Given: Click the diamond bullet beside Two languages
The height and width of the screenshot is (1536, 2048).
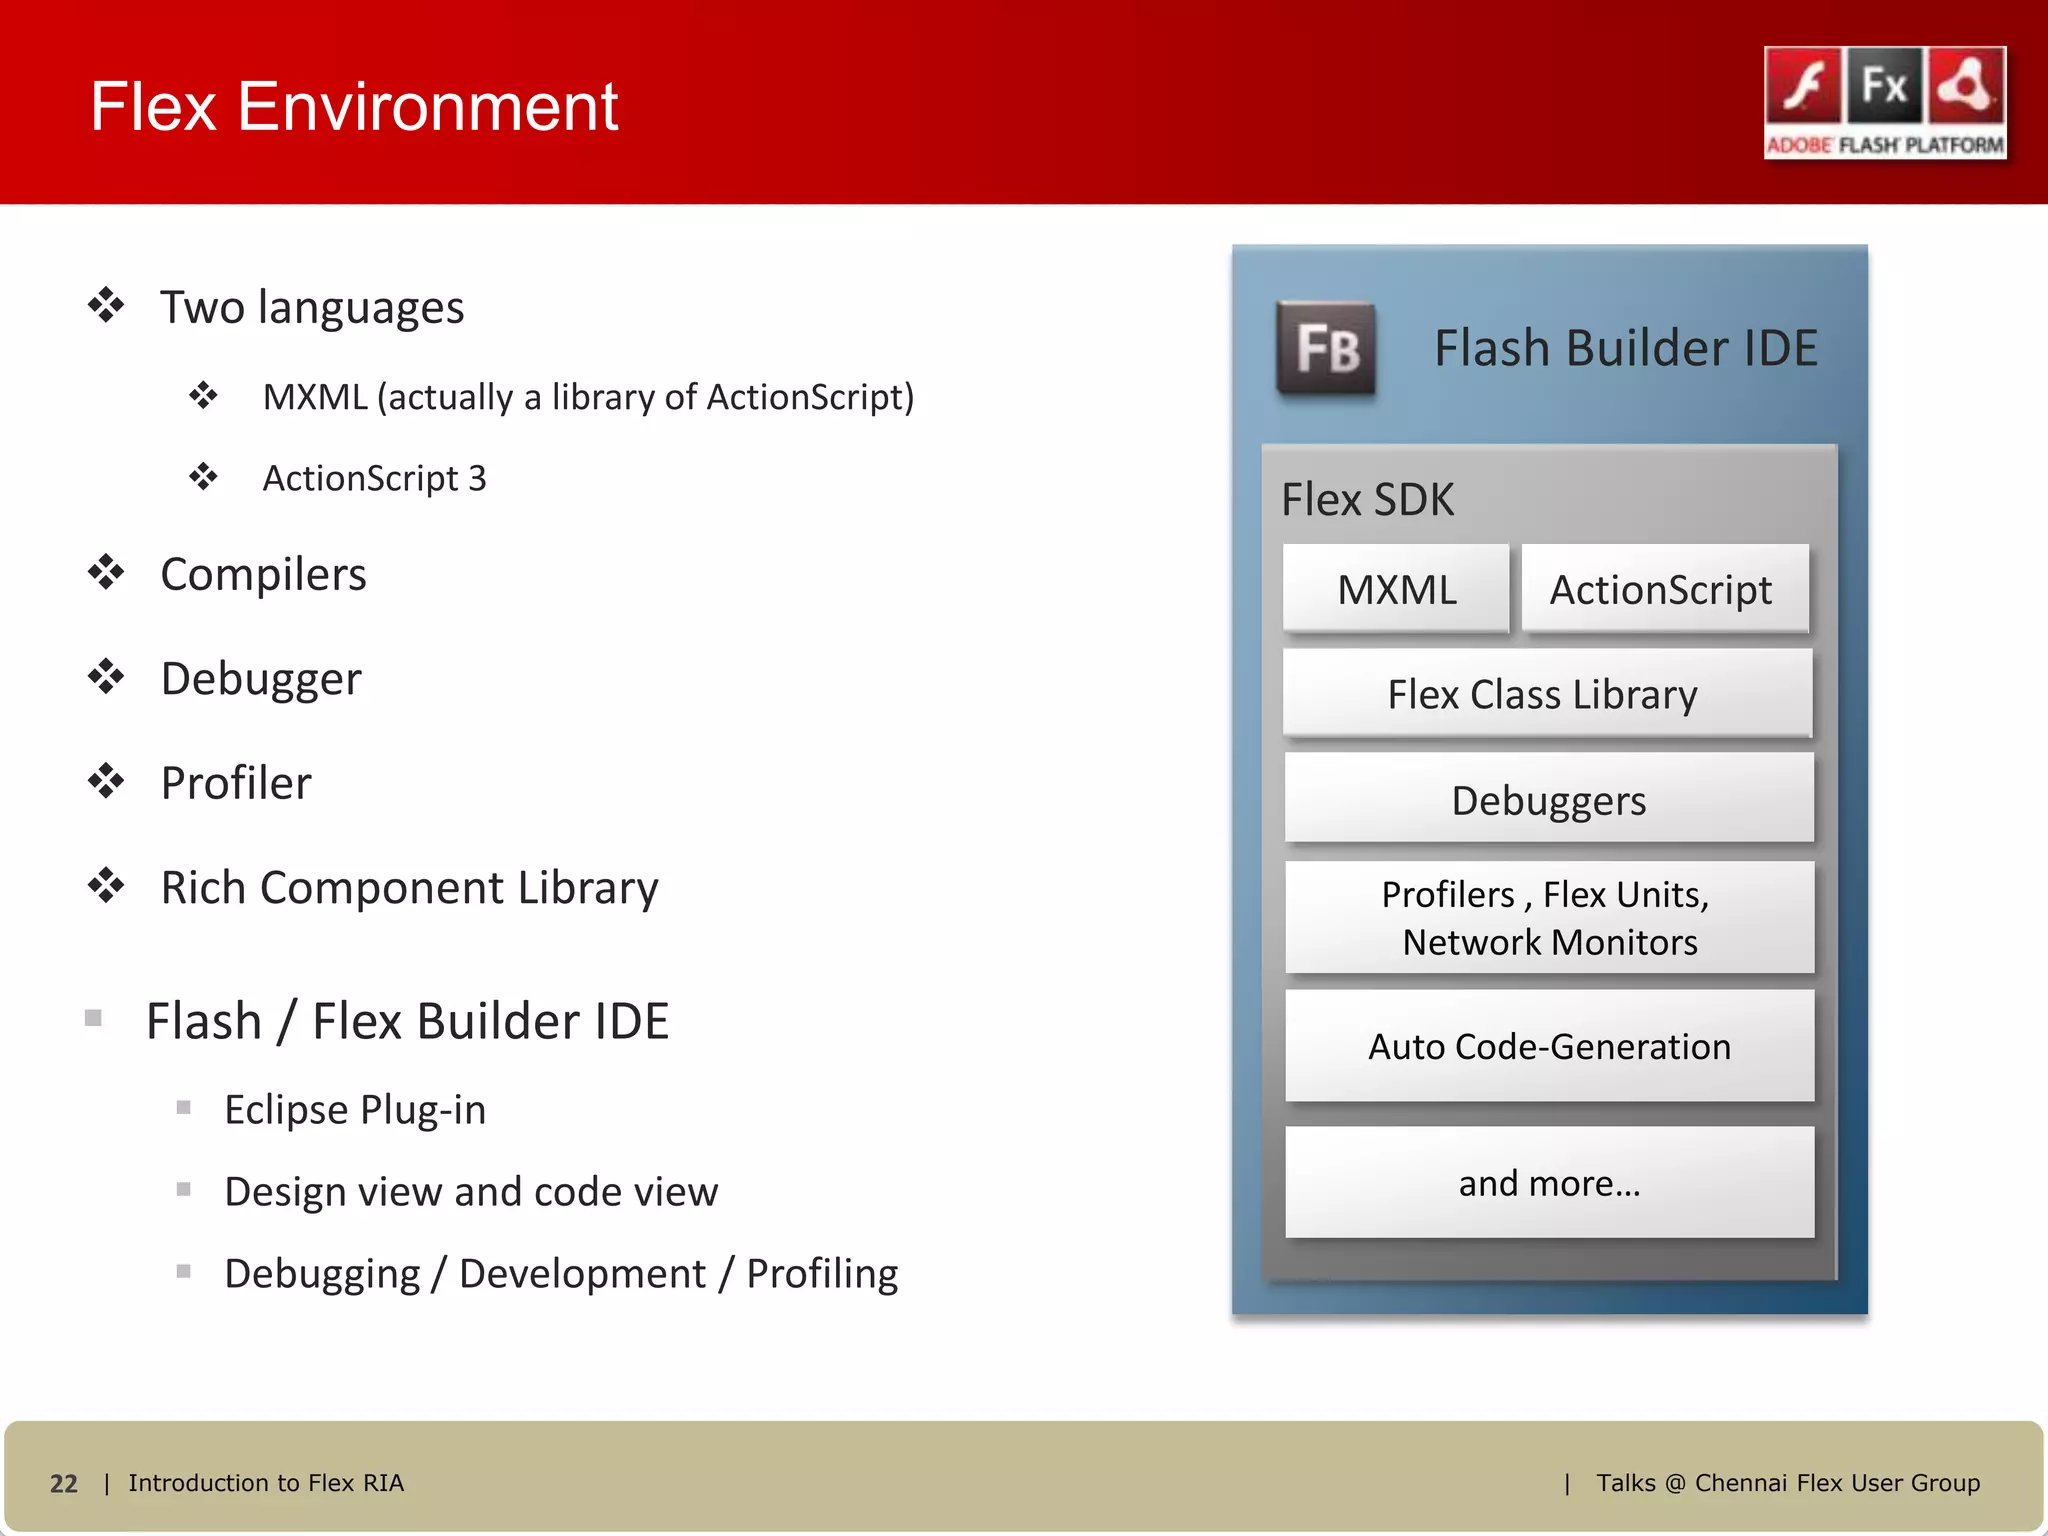Looking at the screenshot, I should point(106,306).
